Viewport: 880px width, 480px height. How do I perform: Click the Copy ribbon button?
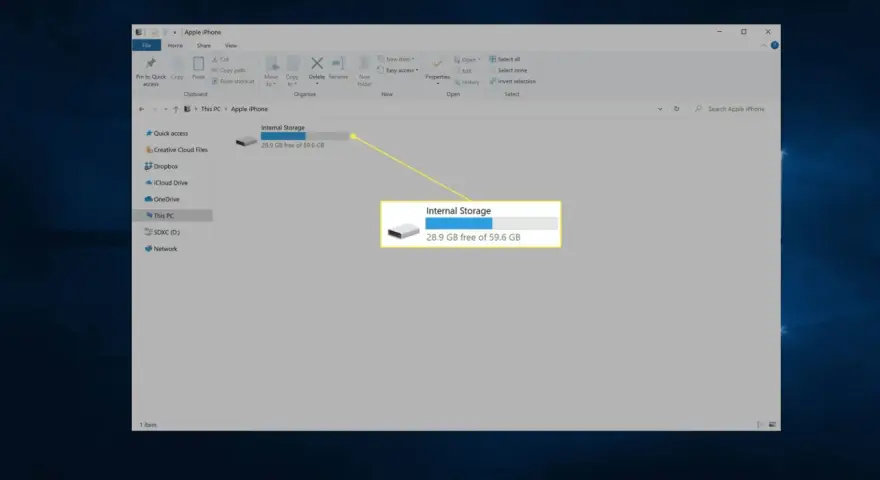point(177,68)
